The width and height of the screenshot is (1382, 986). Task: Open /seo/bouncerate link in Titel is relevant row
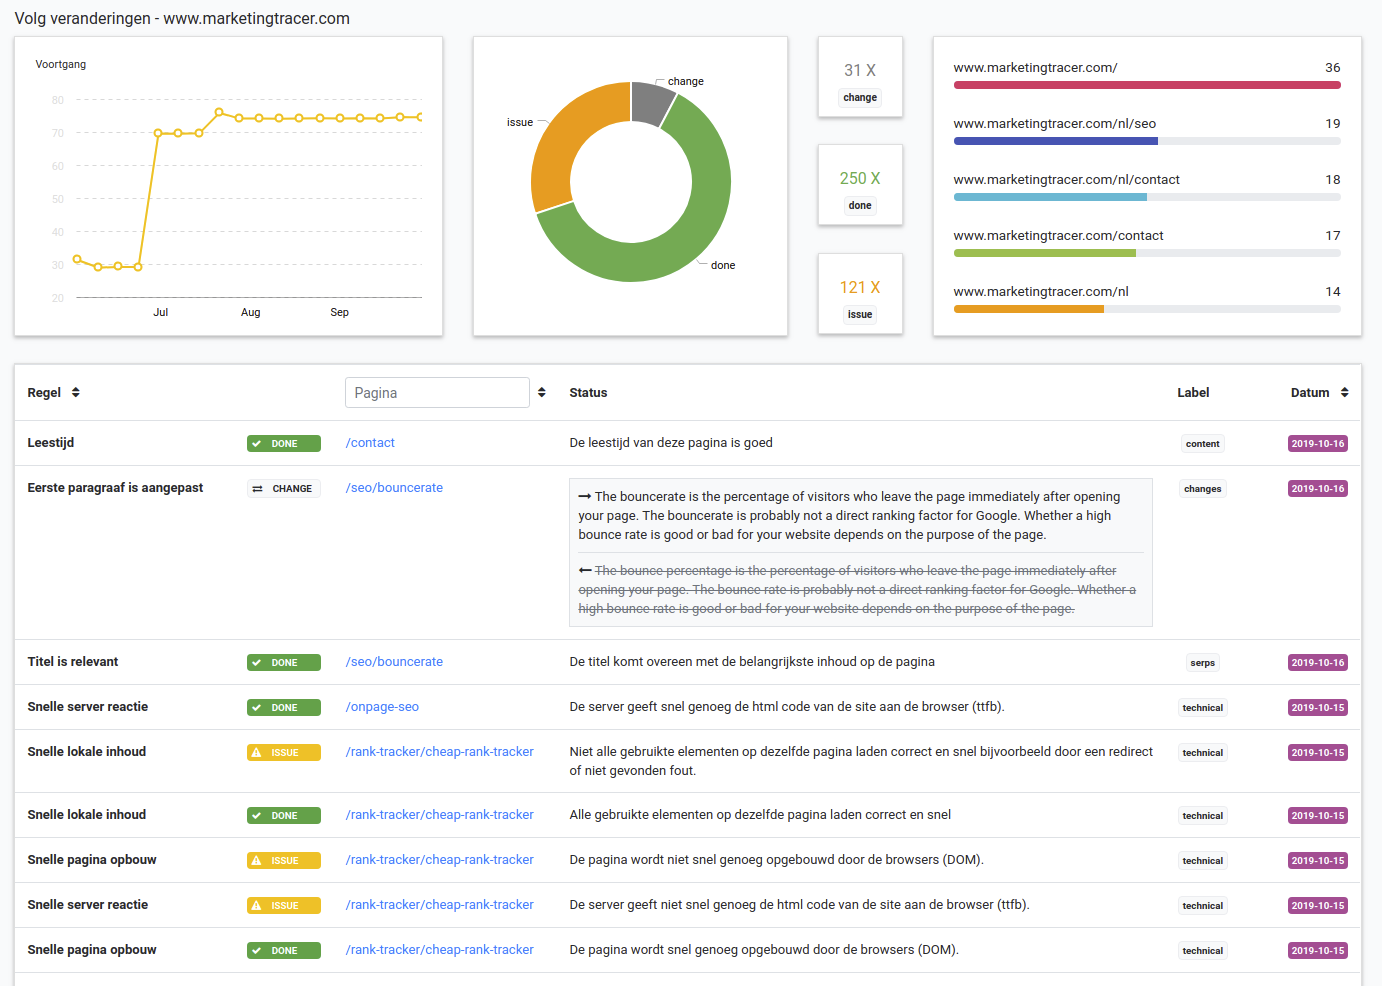[x=394, y=662]
